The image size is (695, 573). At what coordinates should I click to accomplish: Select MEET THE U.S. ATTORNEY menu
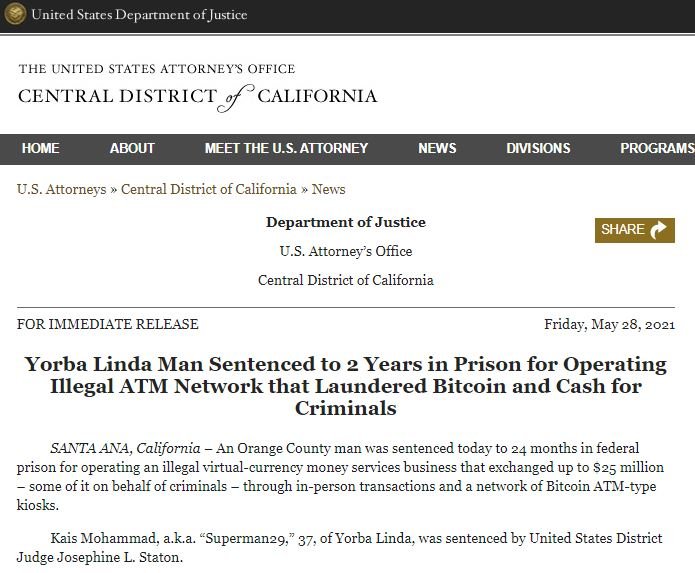[x=286, y=148]
